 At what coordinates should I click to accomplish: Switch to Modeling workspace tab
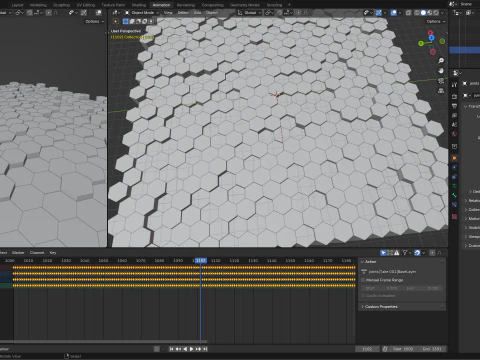click(38, 5)
